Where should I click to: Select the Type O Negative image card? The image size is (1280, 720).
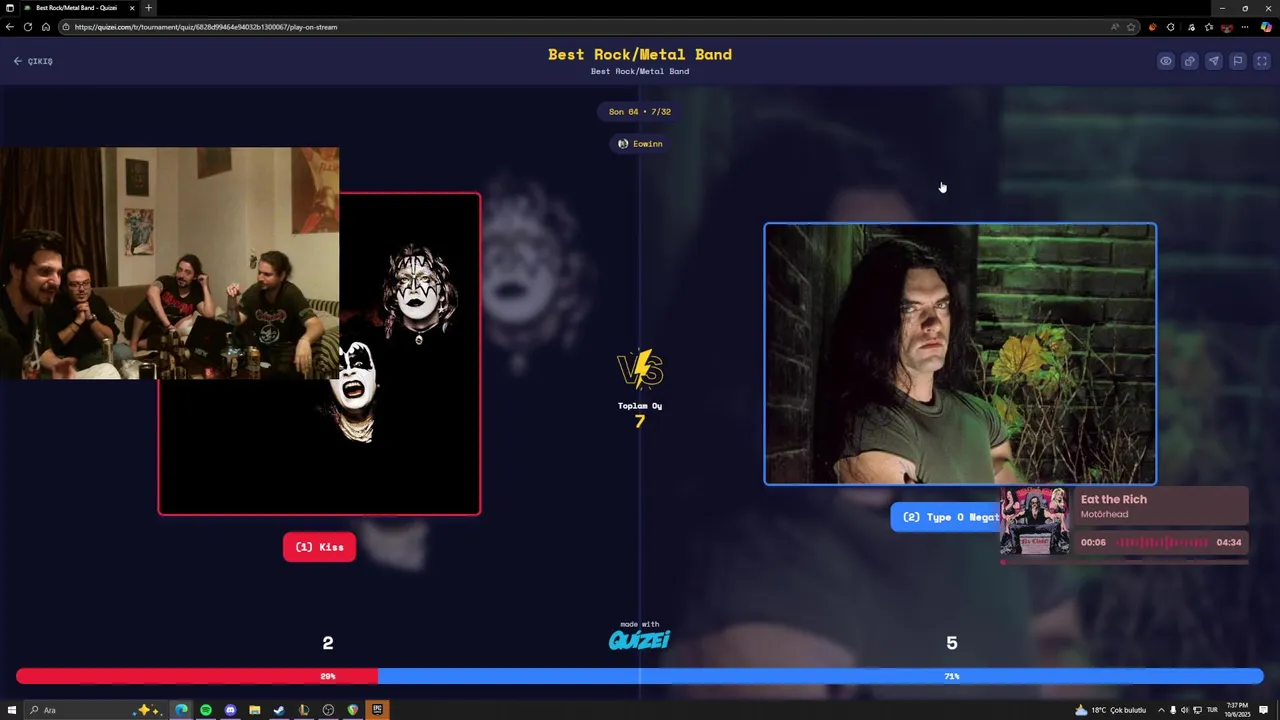coord(960,354)
